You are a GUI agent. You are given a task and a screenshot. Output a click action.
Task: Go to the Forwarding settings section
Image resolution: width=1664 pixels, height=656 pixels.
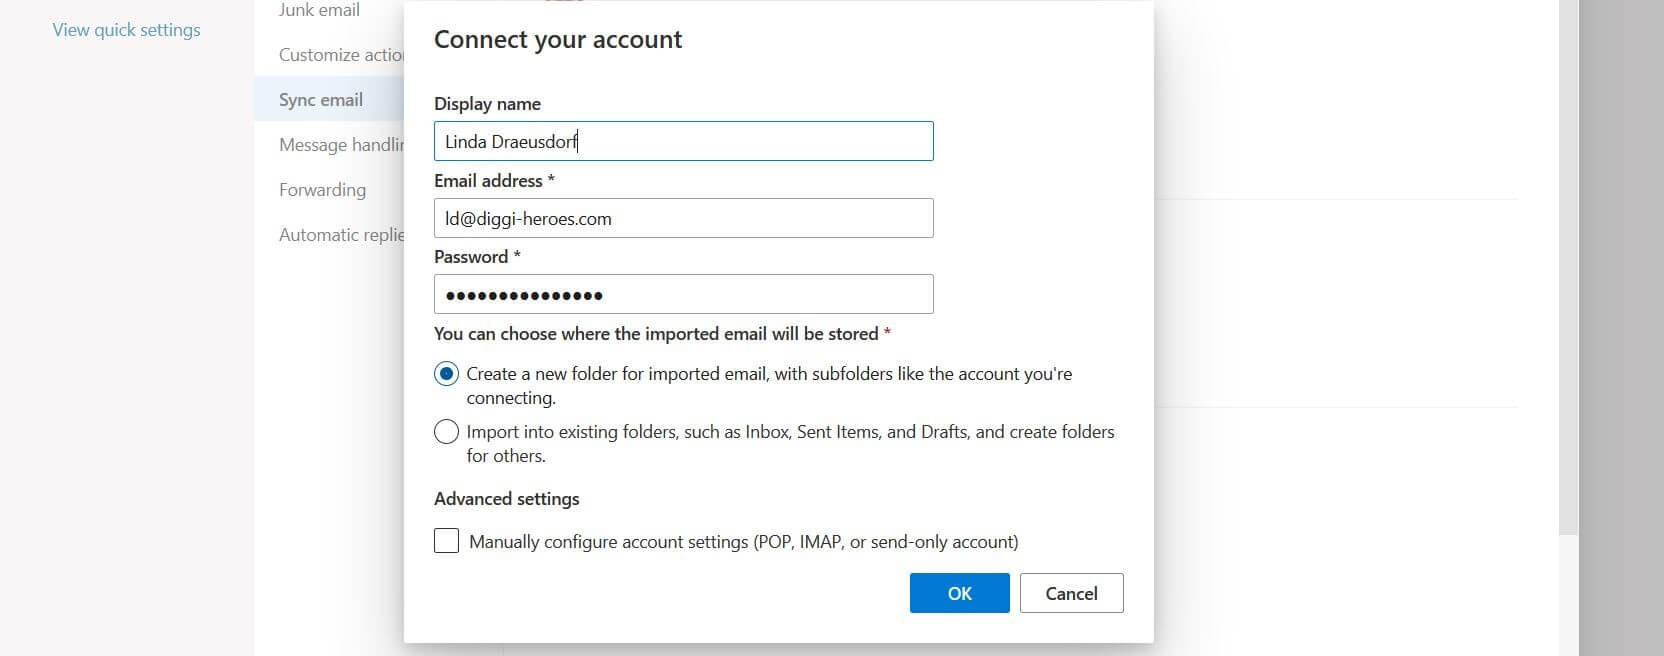(322, 190)
